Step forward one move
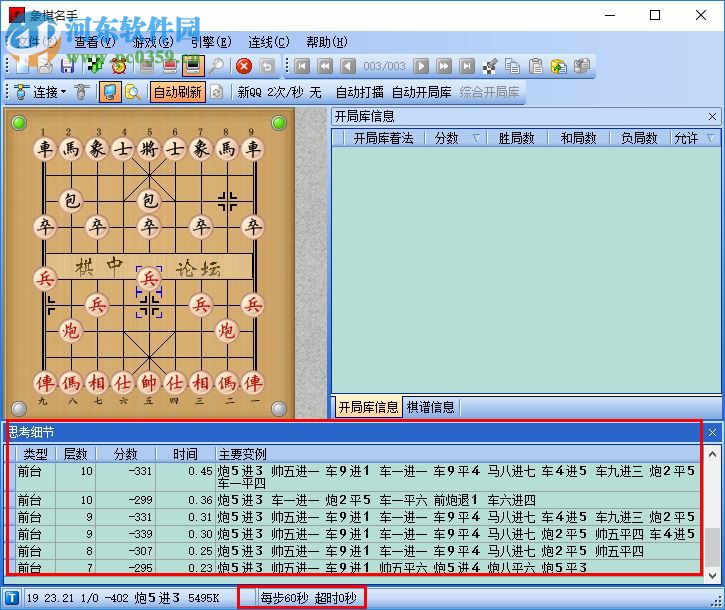This screenshot has height=610, width=725. [421, 67]
